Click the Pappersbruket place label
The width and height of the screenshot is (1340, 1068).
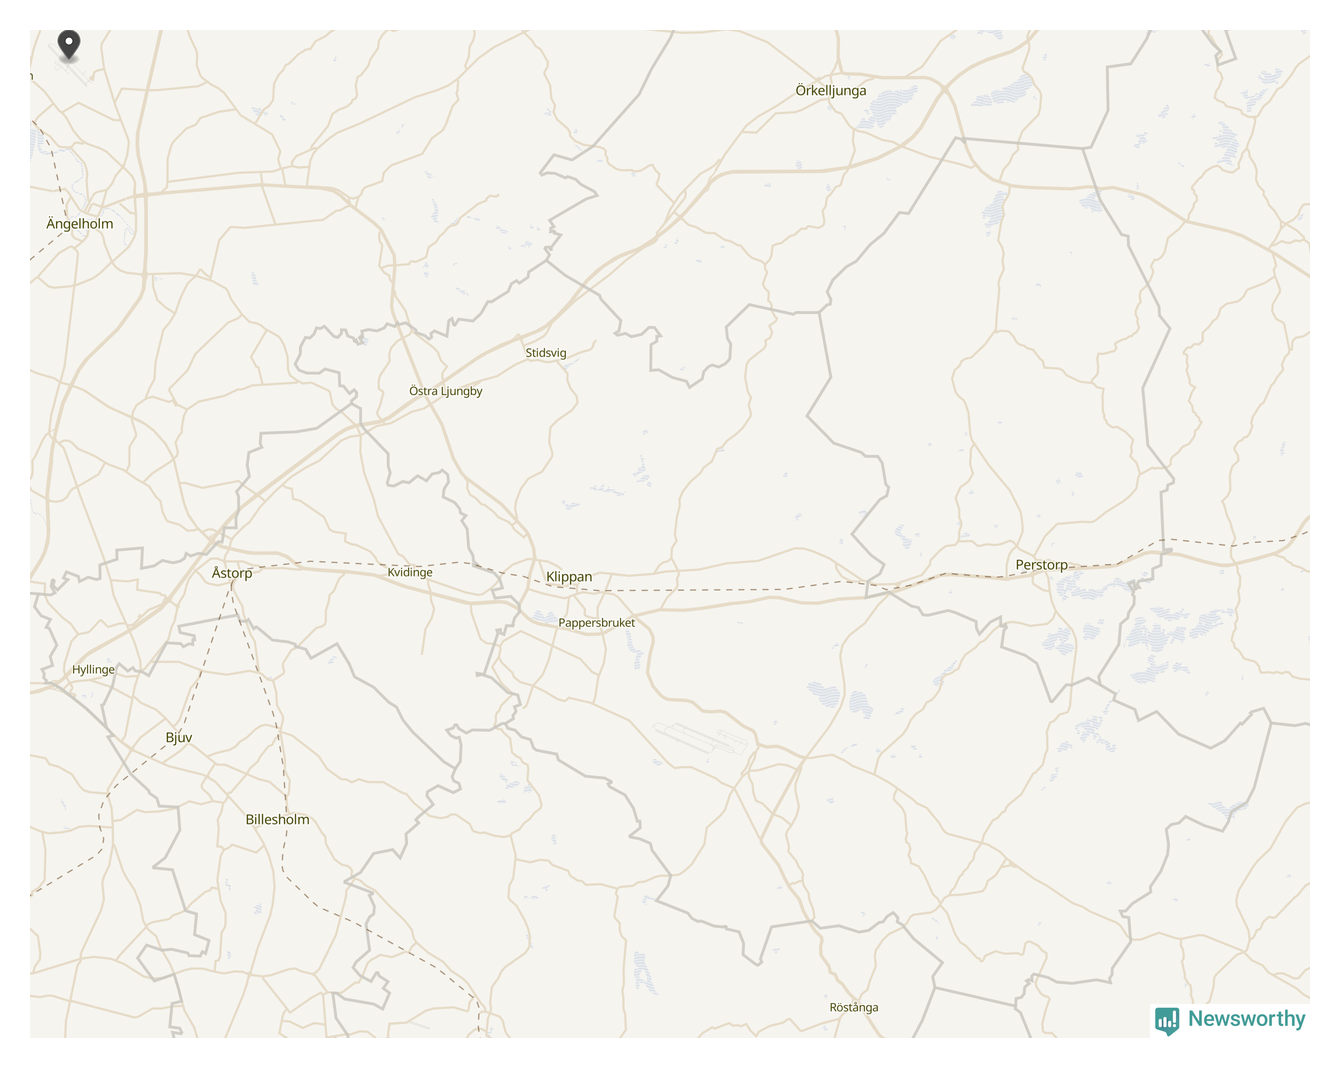tap(597, 623)
